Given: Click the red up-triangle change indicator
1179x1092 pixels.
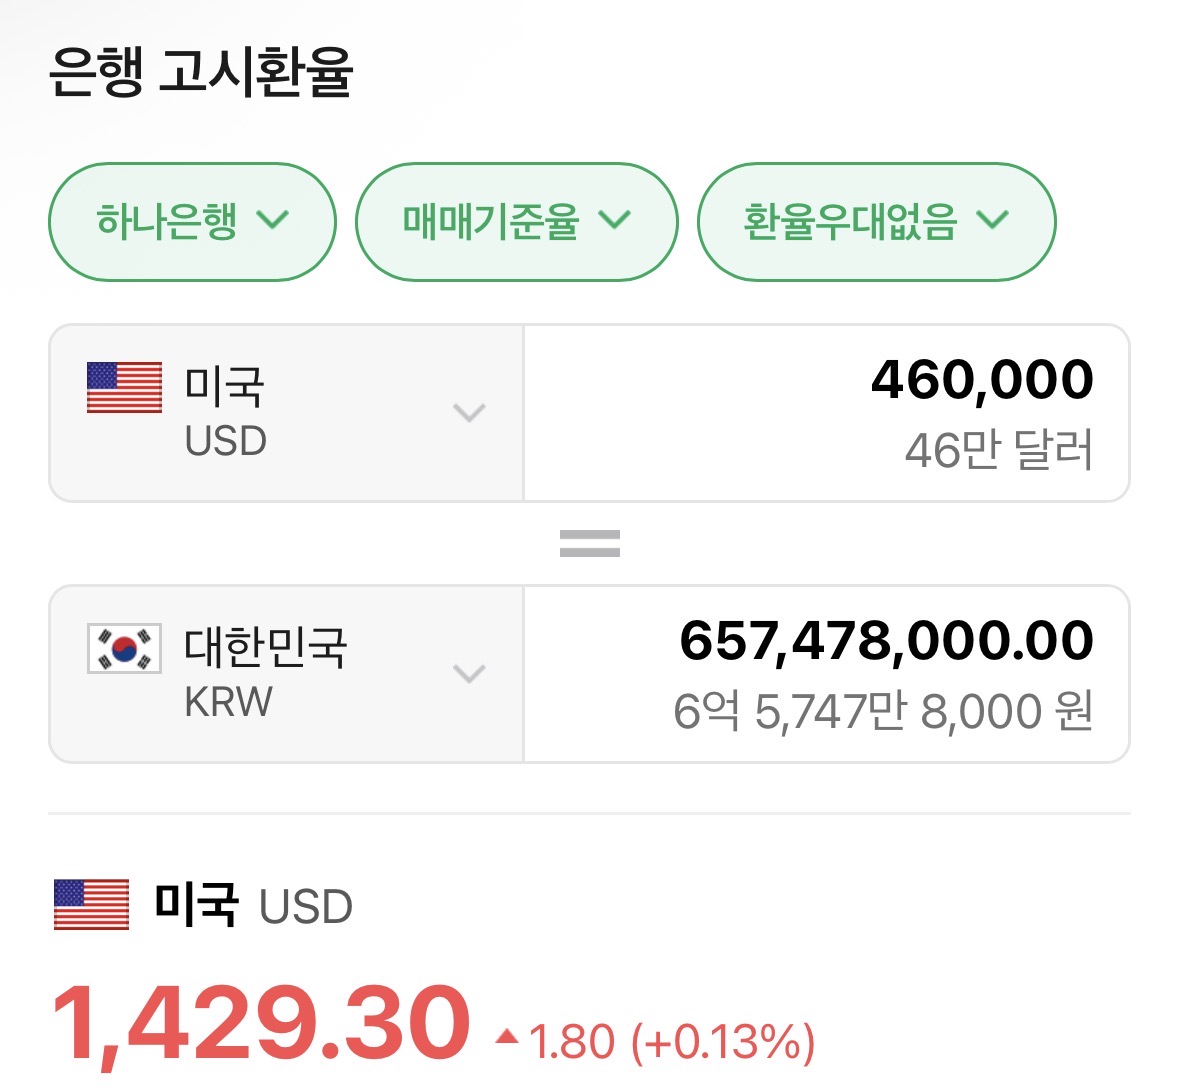Looking at the screenshot, I should click(507, 1037).
